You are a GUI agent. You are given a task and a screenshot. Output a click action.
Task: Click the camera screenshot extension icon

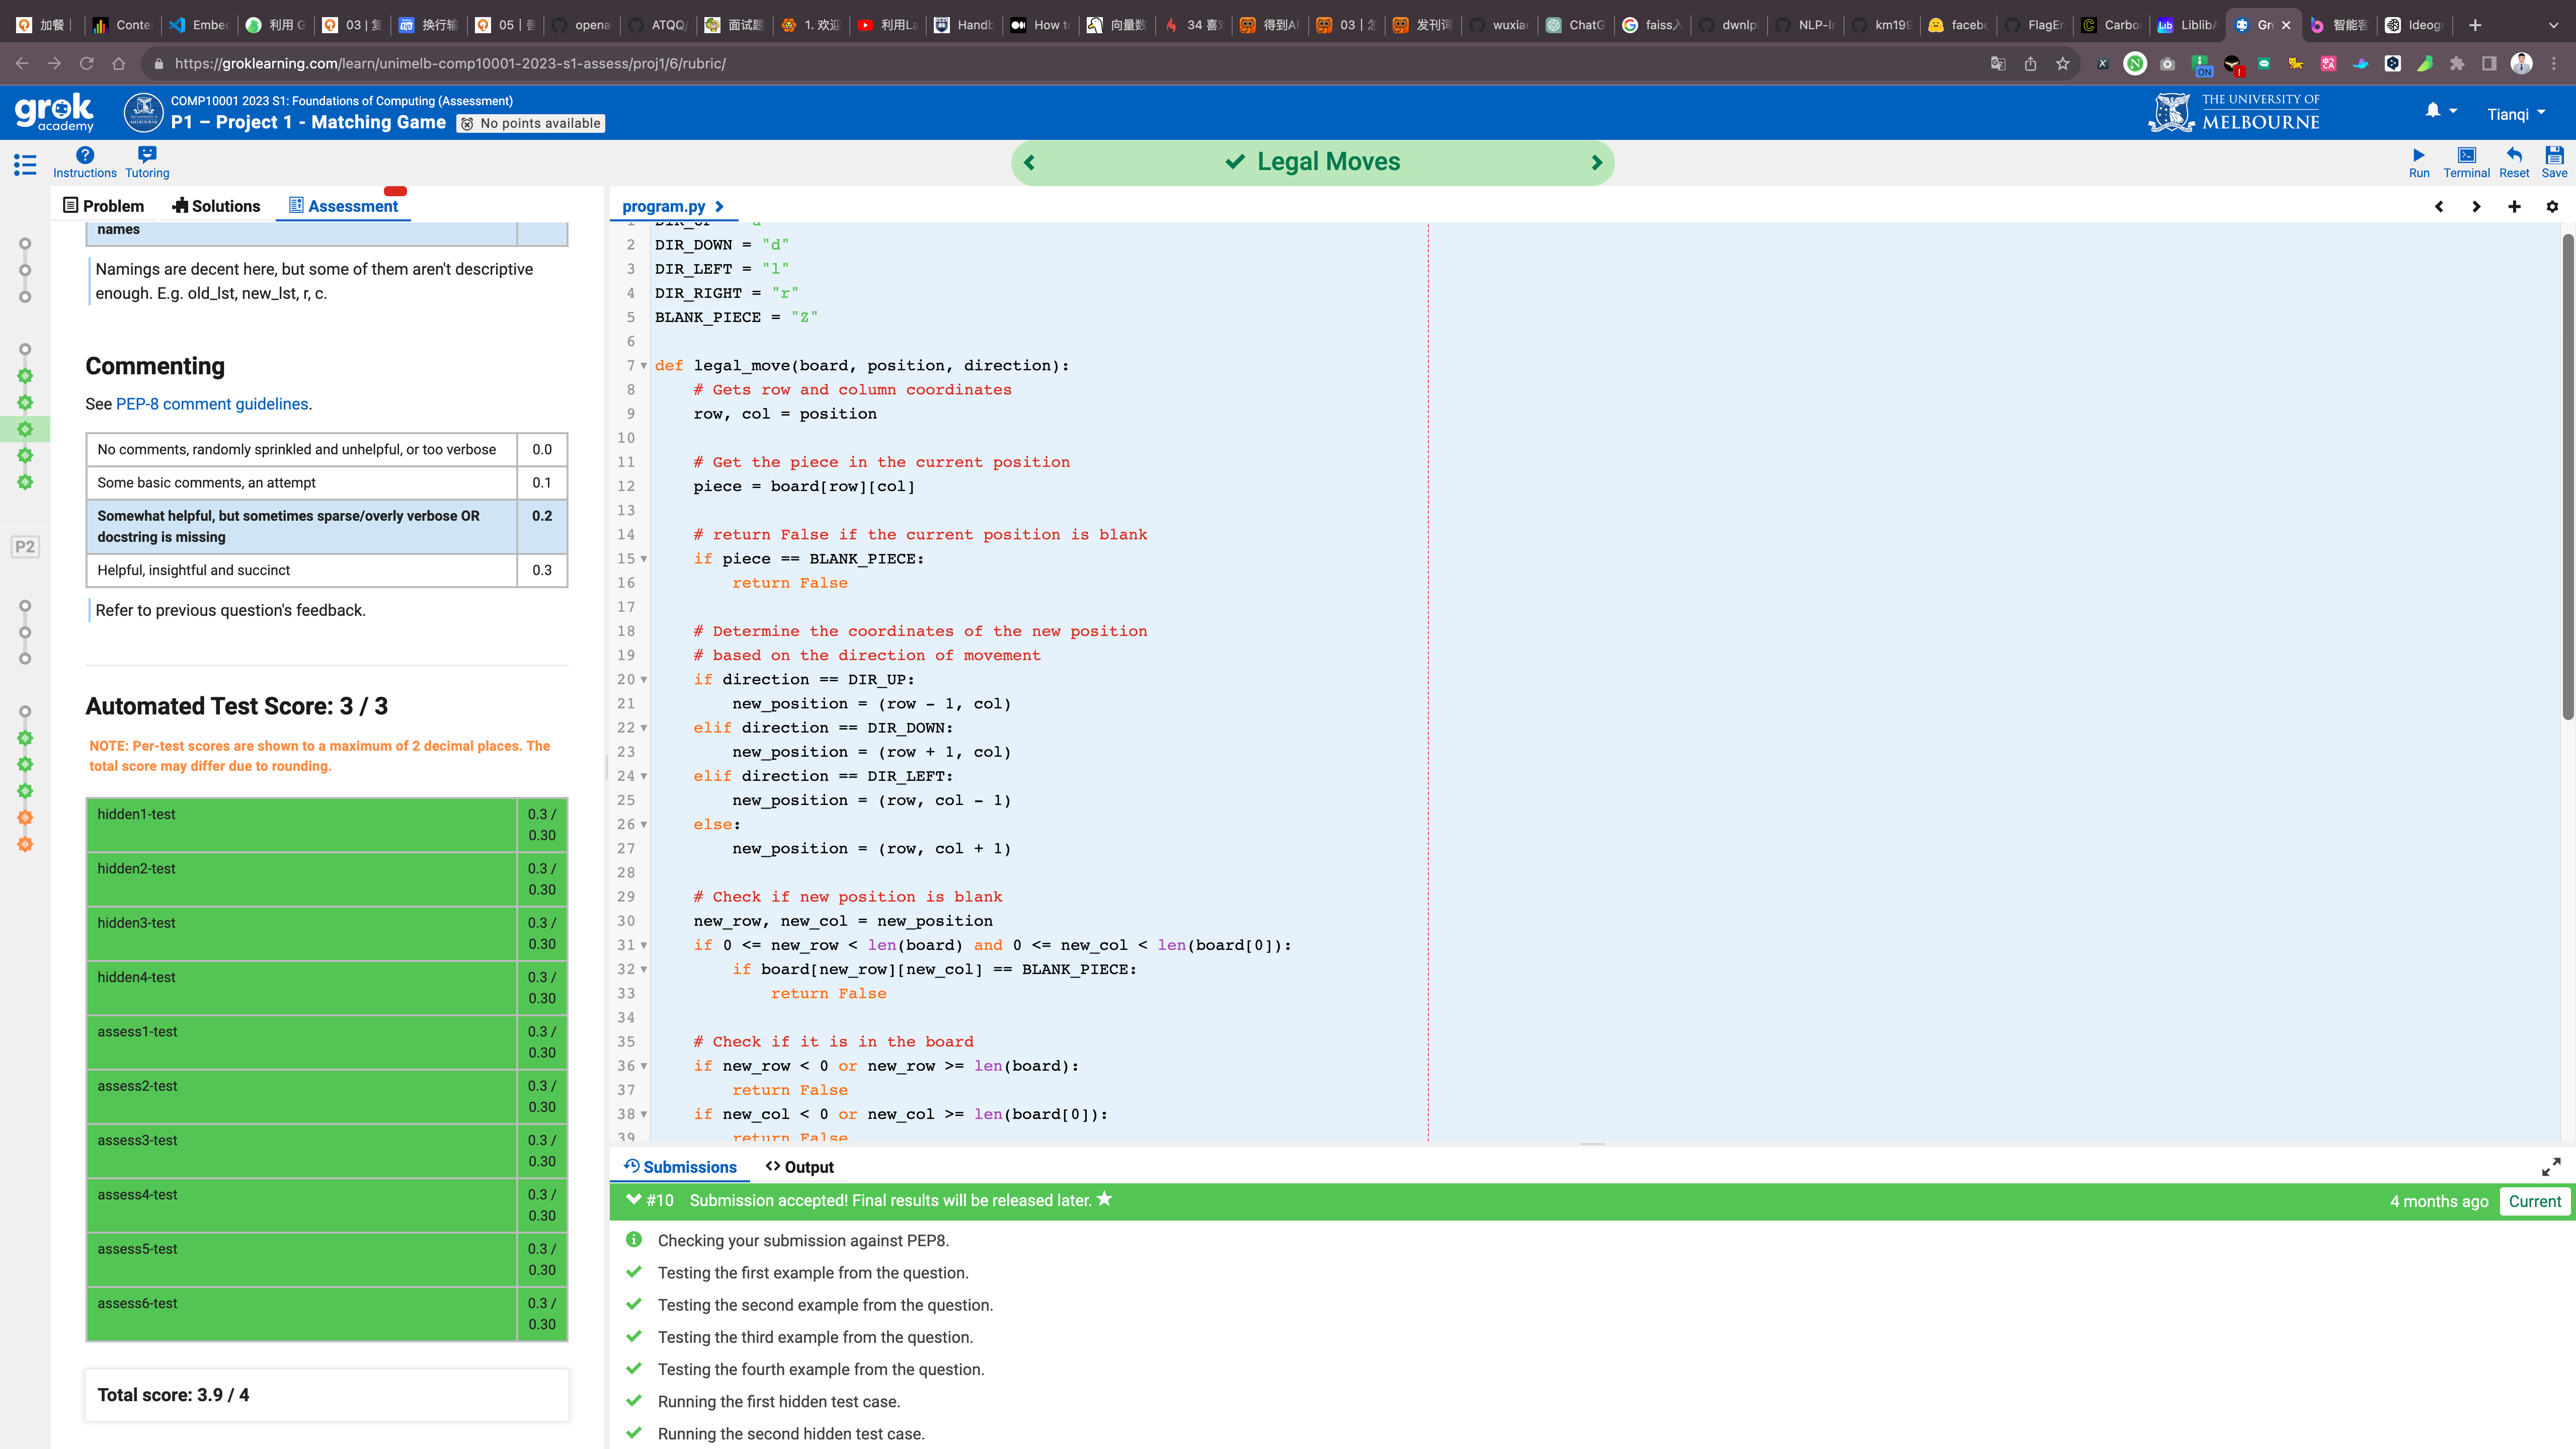[2167, 64]
